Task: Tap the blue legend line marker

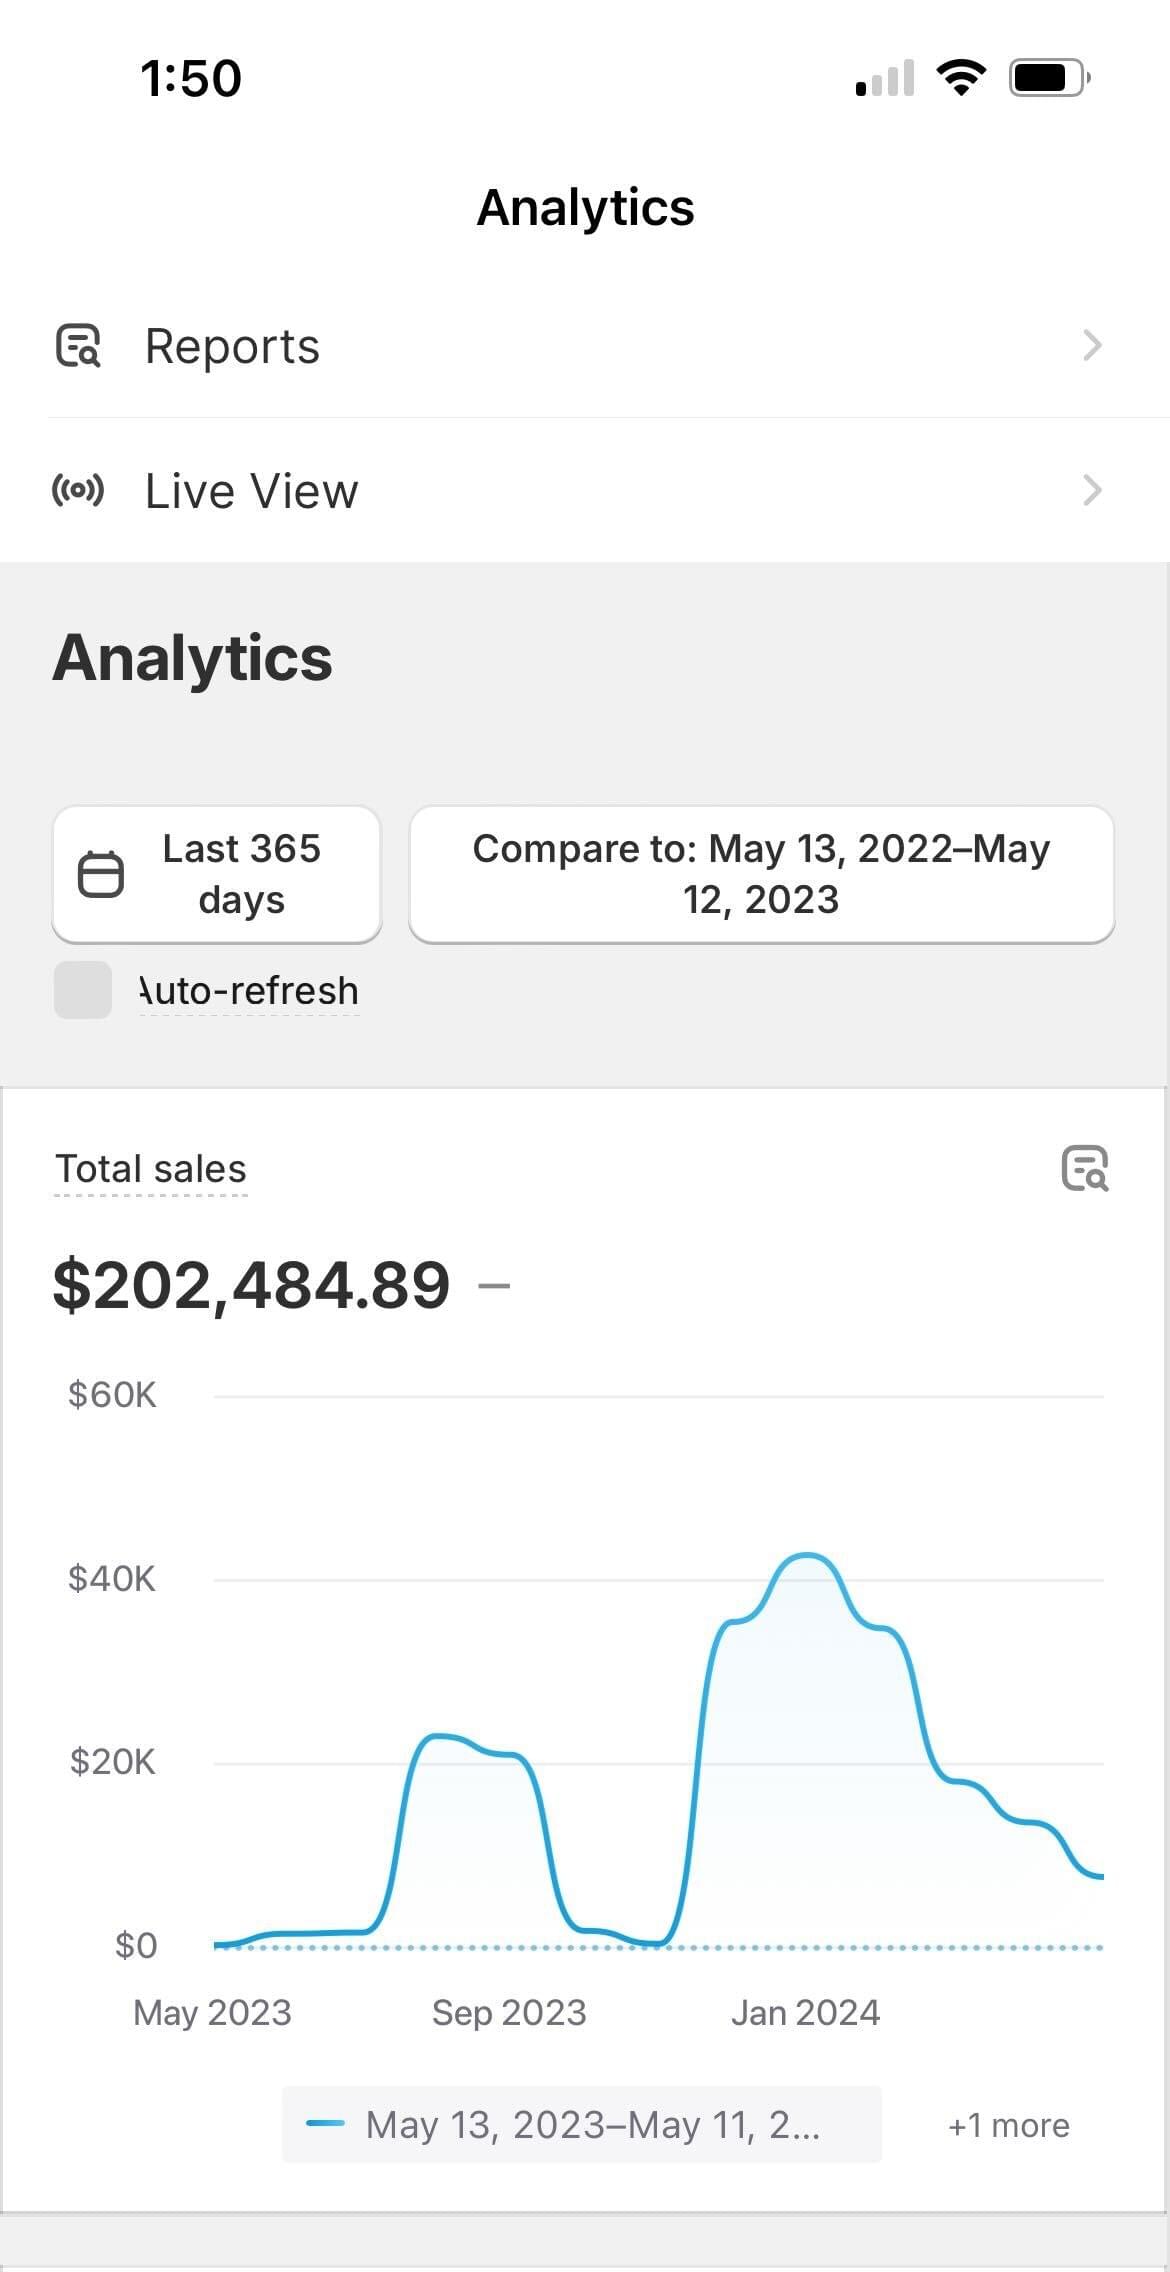Action: pos(325,2124)
